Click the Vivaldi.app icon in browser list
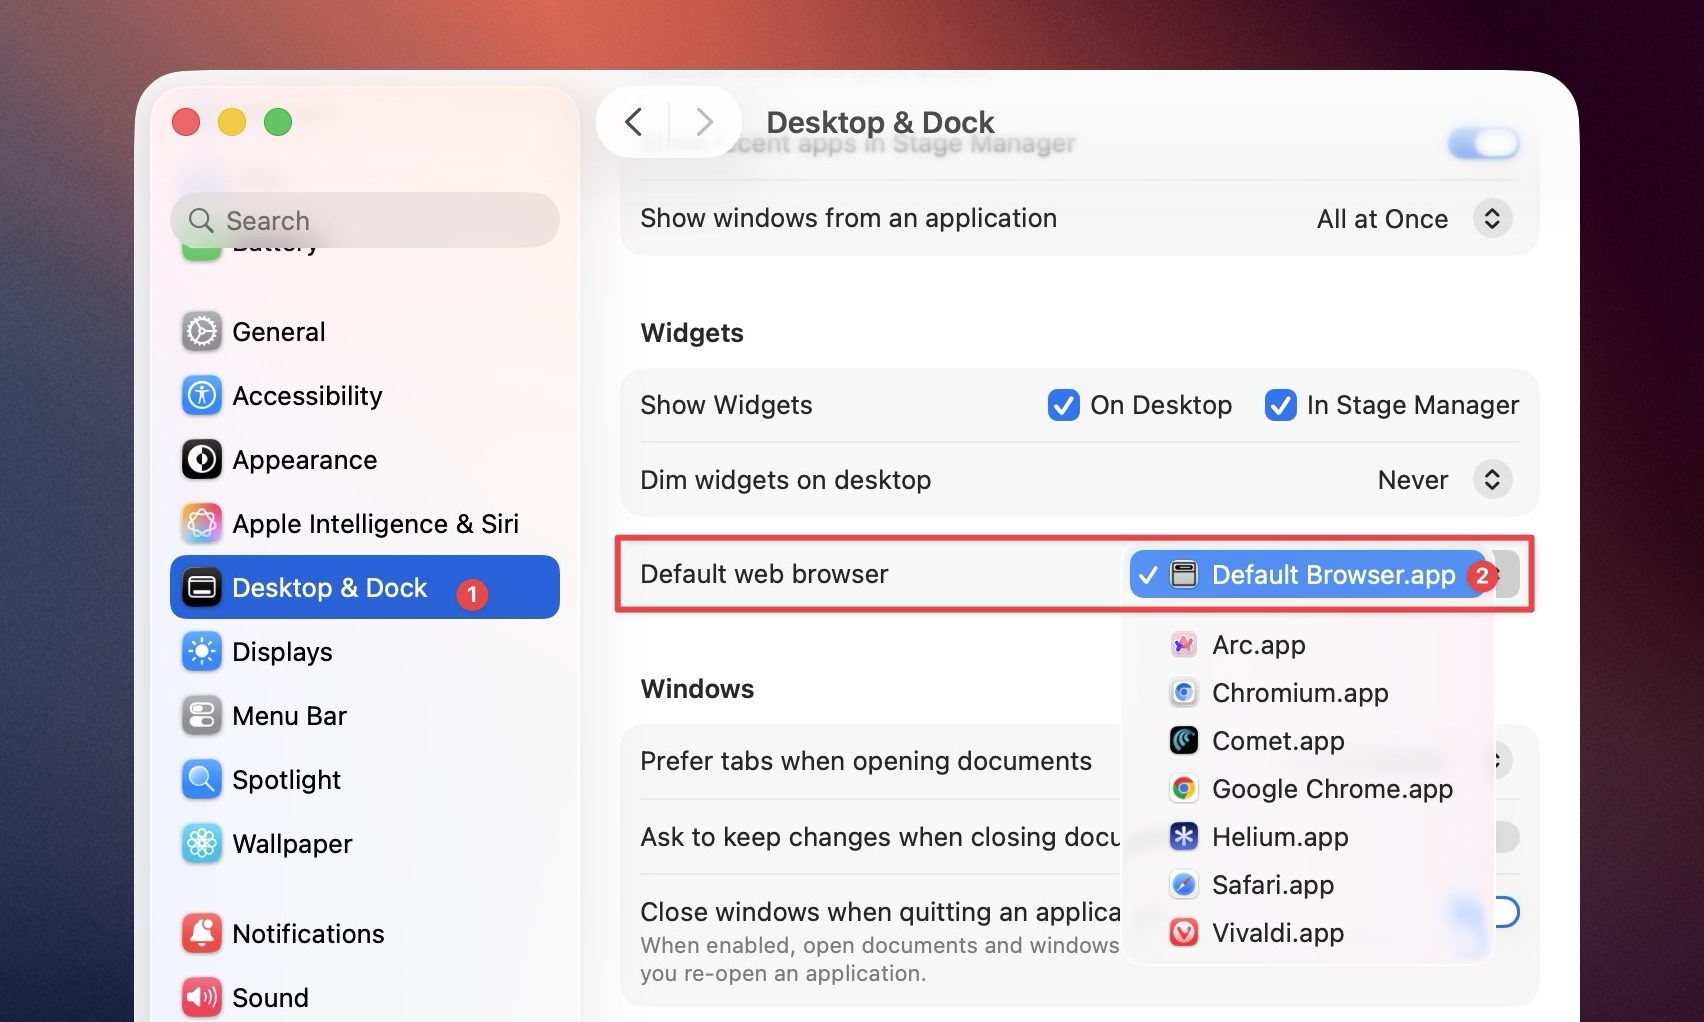 pos(1184,933)
